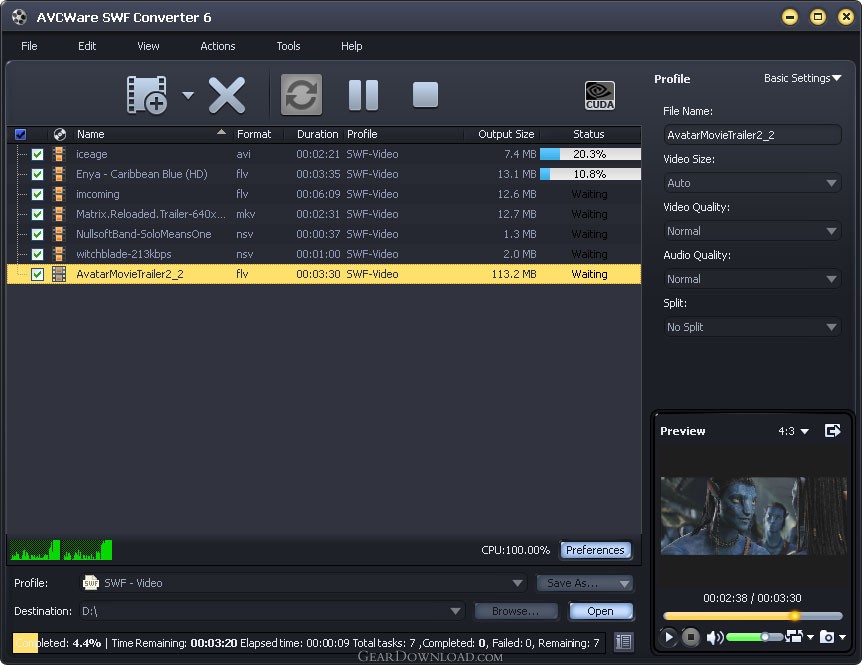Uncheck the Enya - Caribbean Blue (HD) checkbox
Image resolution: width=862 pixels, height=665 pixels.
point(37,174)
